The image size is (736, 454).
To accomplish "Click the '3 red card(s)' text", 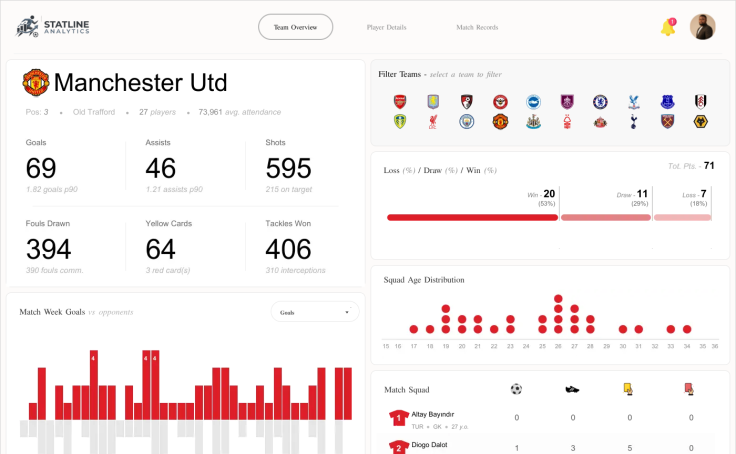I will tap(168, 270).
